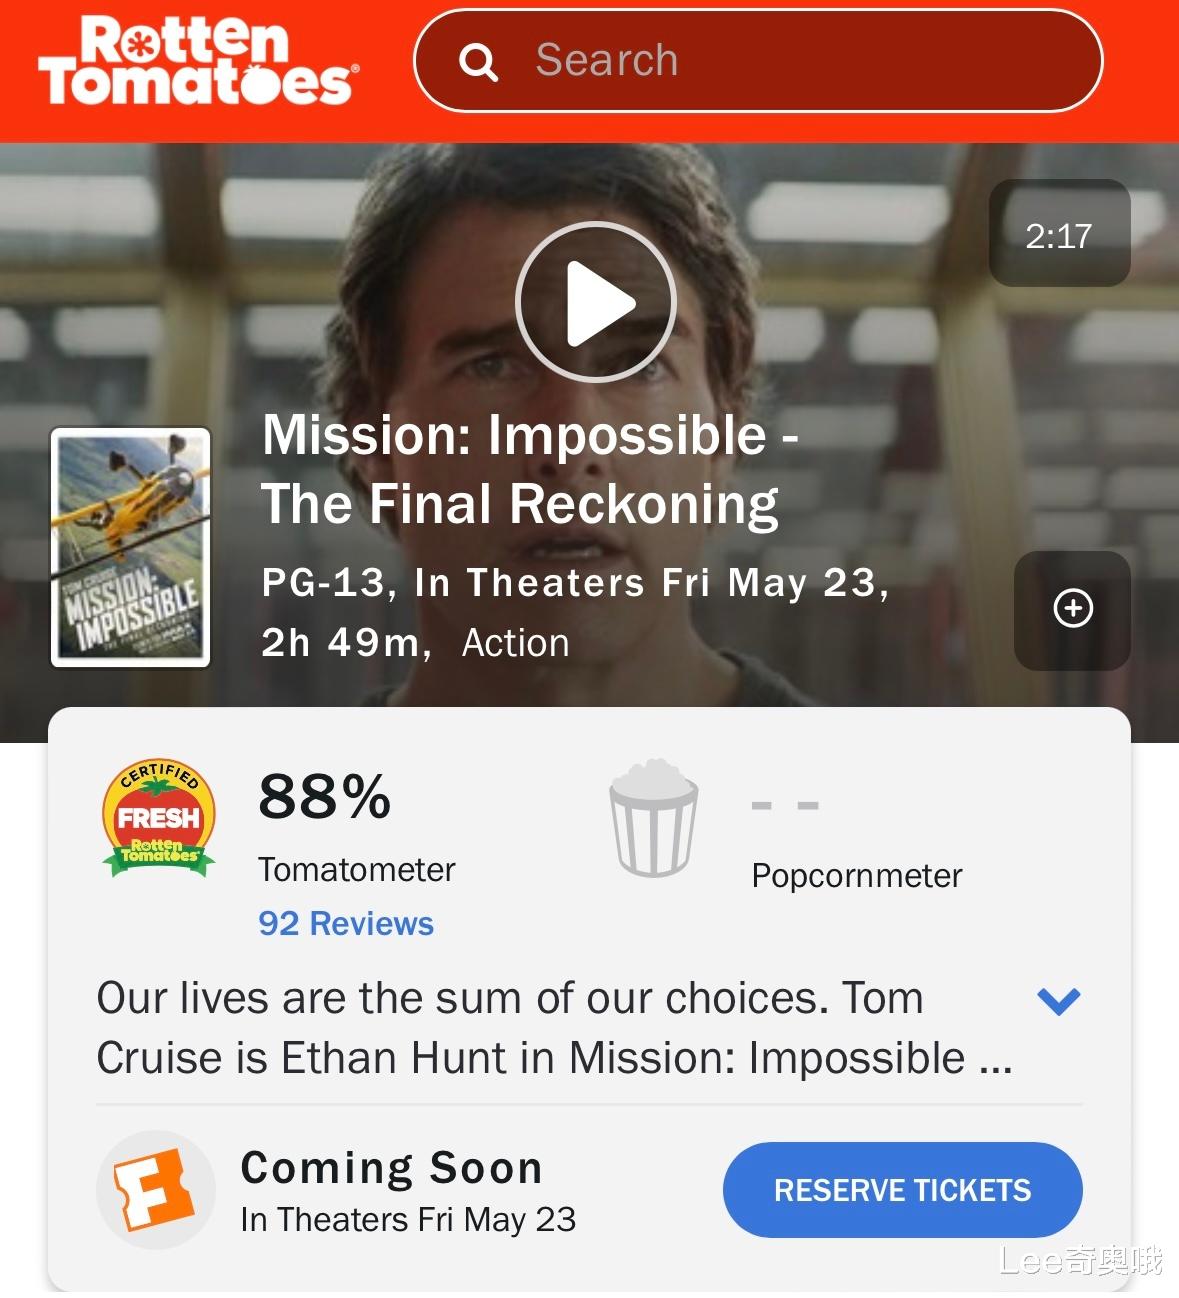Image resolution: width=1179 pixels, height=1298 pixels.
Task: Click the Tomatometer label text
Action: (x=357, y=870)
